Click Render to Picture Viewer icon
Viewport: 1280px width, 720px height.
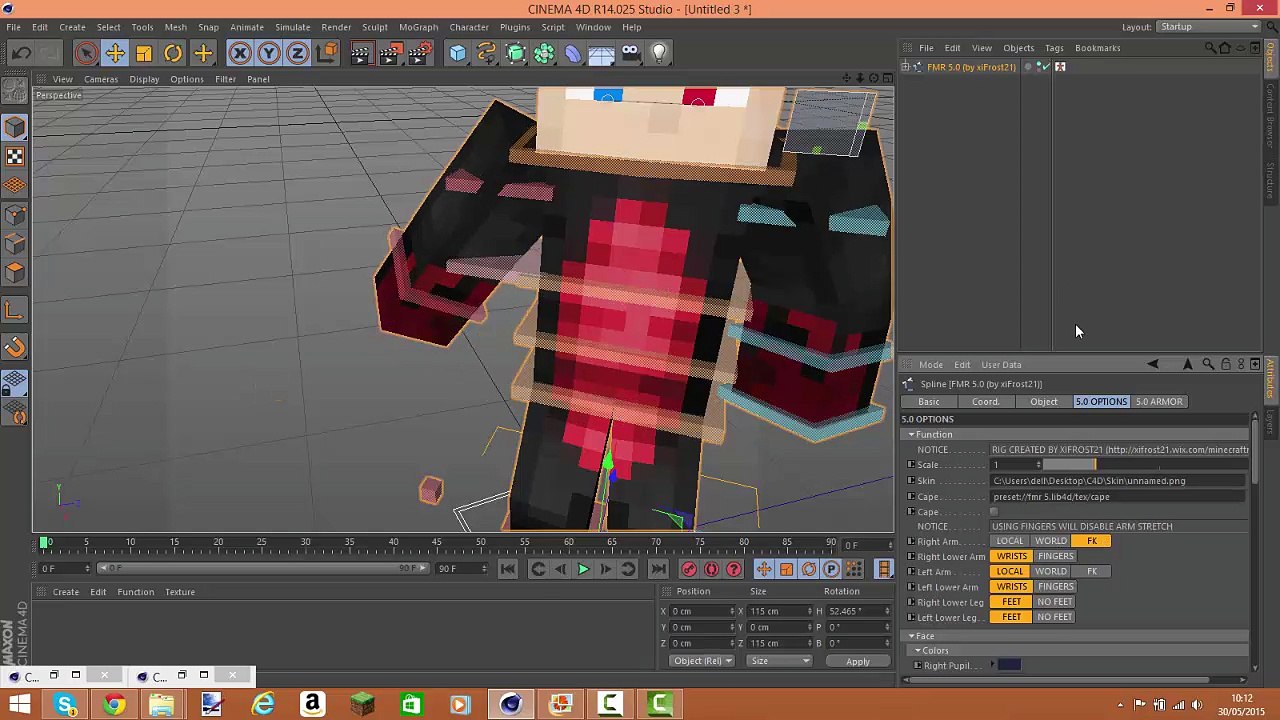click(x=391, y=53)
